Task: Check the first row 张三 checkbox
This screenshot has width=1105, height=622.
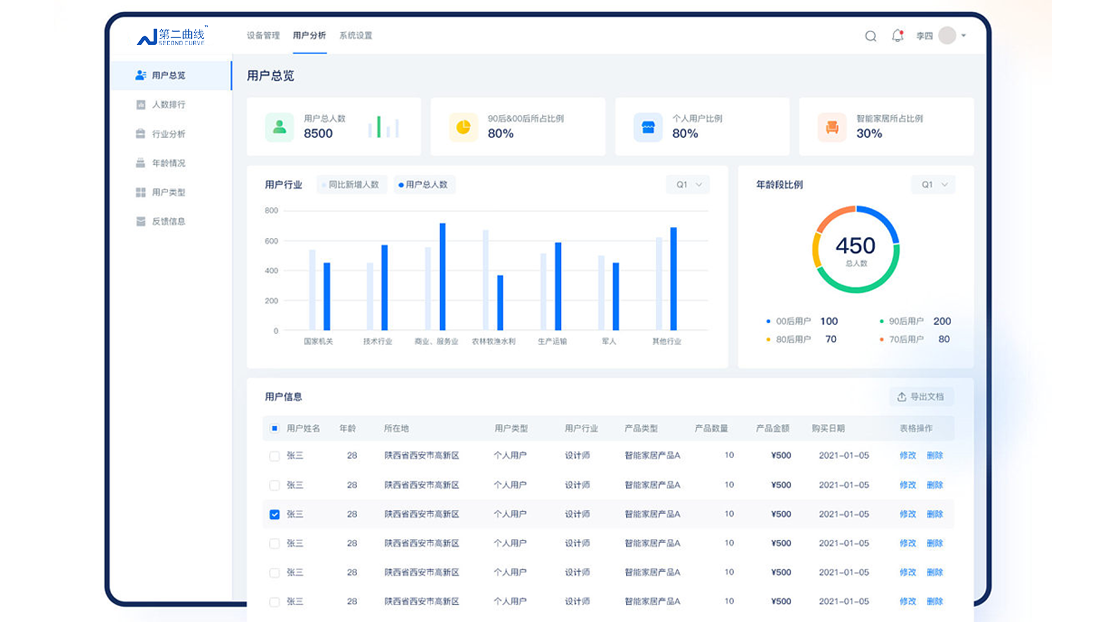Action: [275, 456]
